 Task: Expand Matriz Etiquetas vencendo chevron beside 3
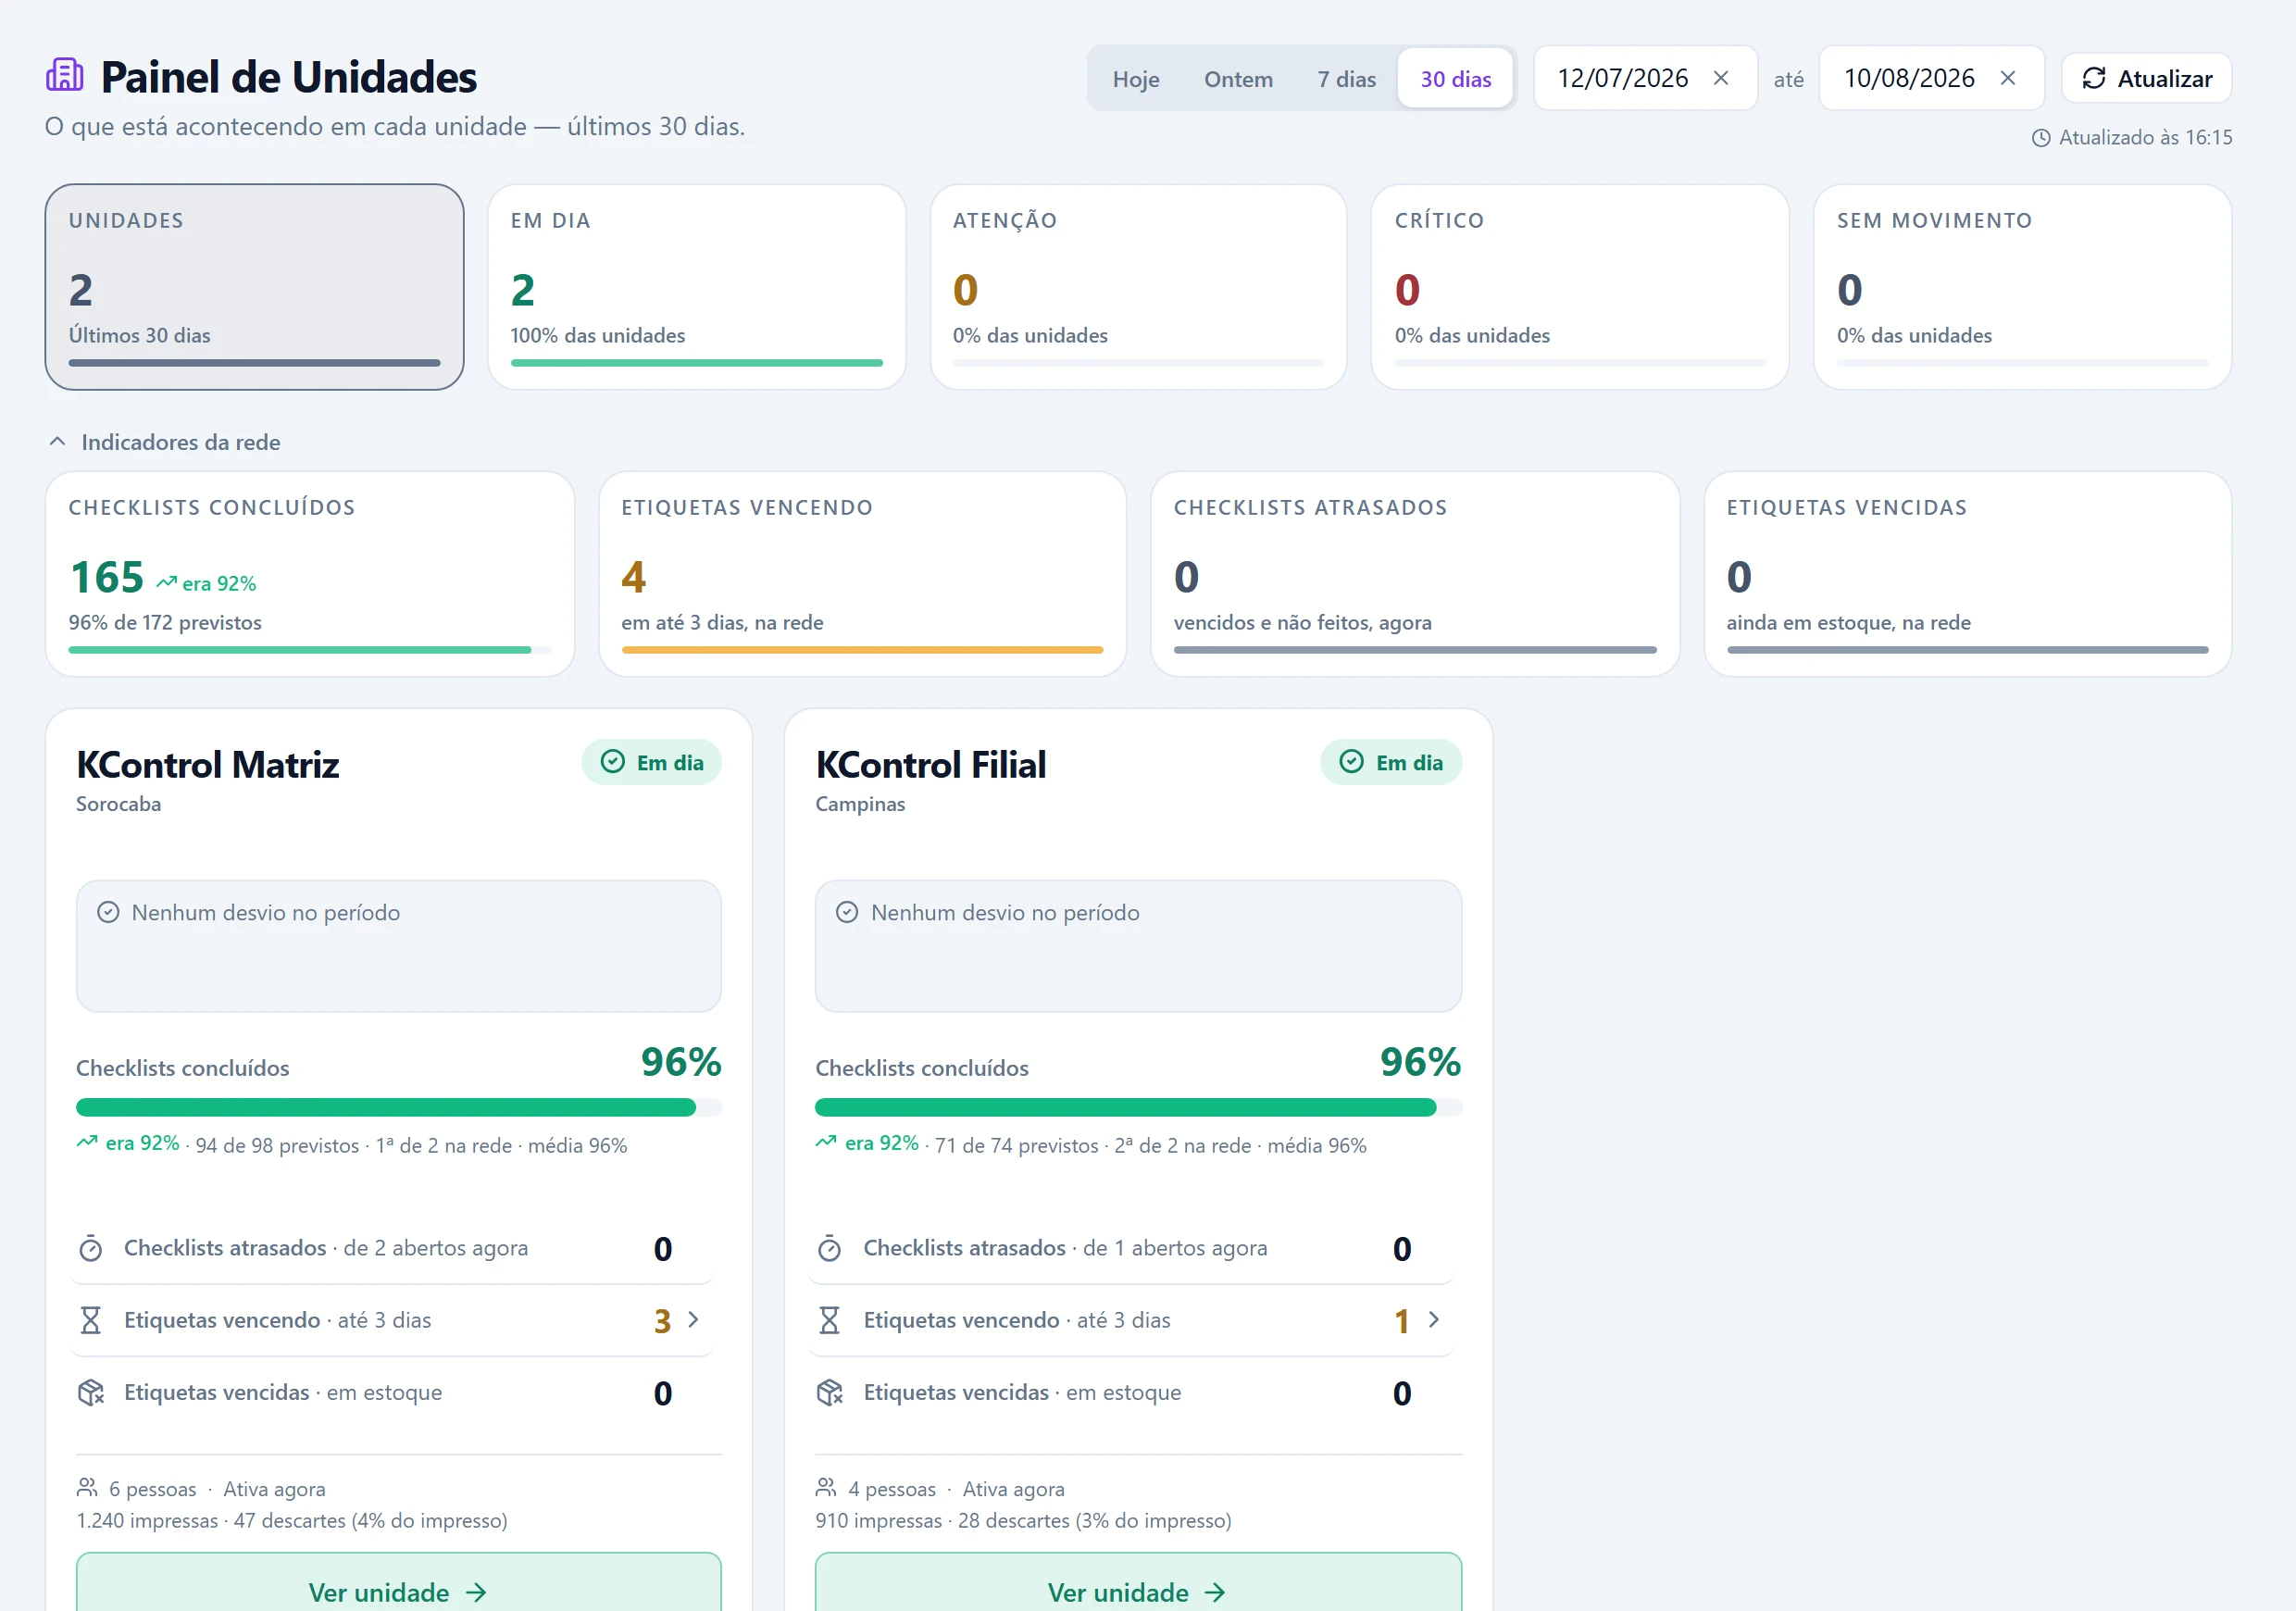pos(694,1320)
